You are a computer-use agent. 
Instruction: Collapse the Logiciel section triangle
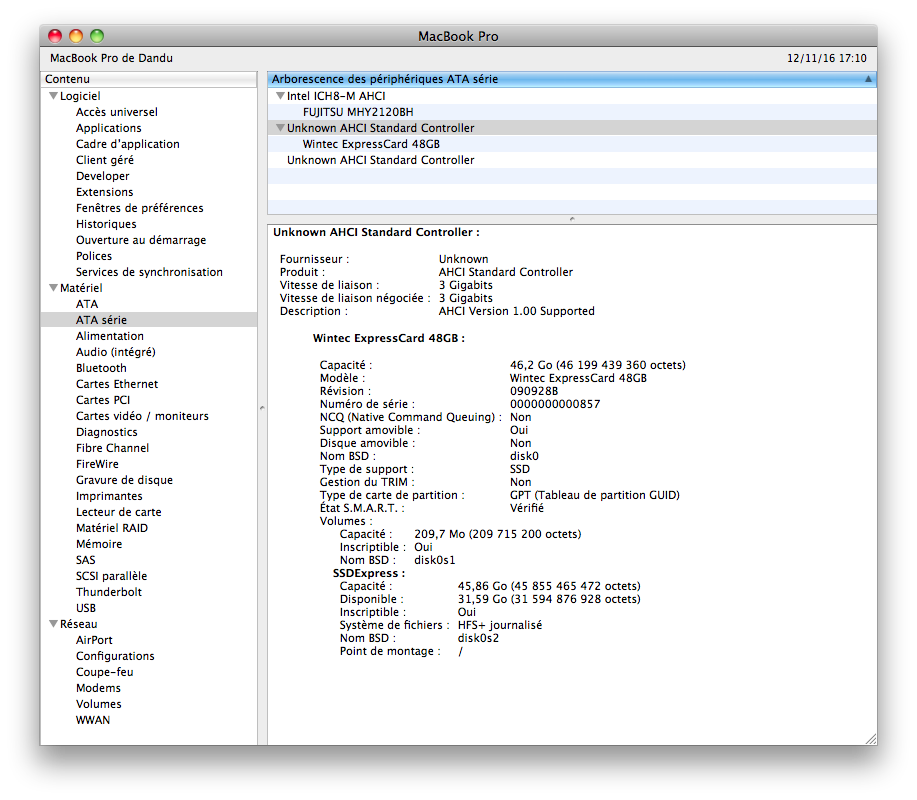click(53, 96)
